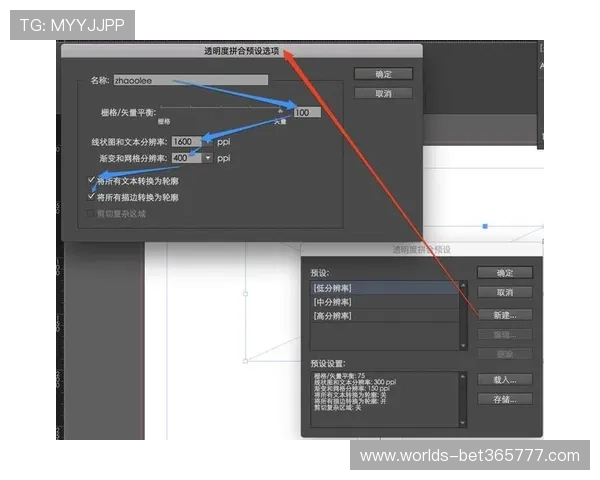
Task: Click the 栅格/矢量平衡 slider handle
Action: 280,110
